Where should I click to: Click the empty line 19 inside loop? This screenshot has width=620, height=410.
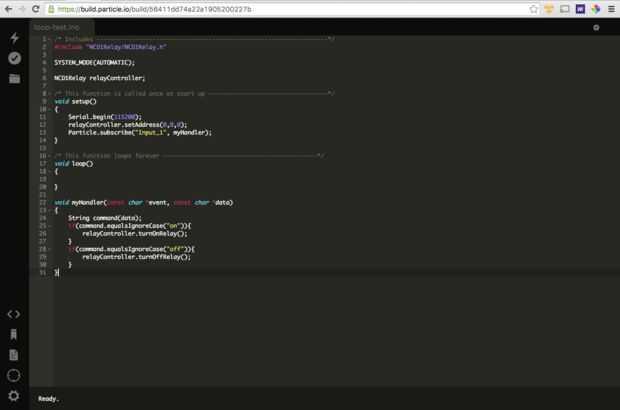[x=336, y=179]
